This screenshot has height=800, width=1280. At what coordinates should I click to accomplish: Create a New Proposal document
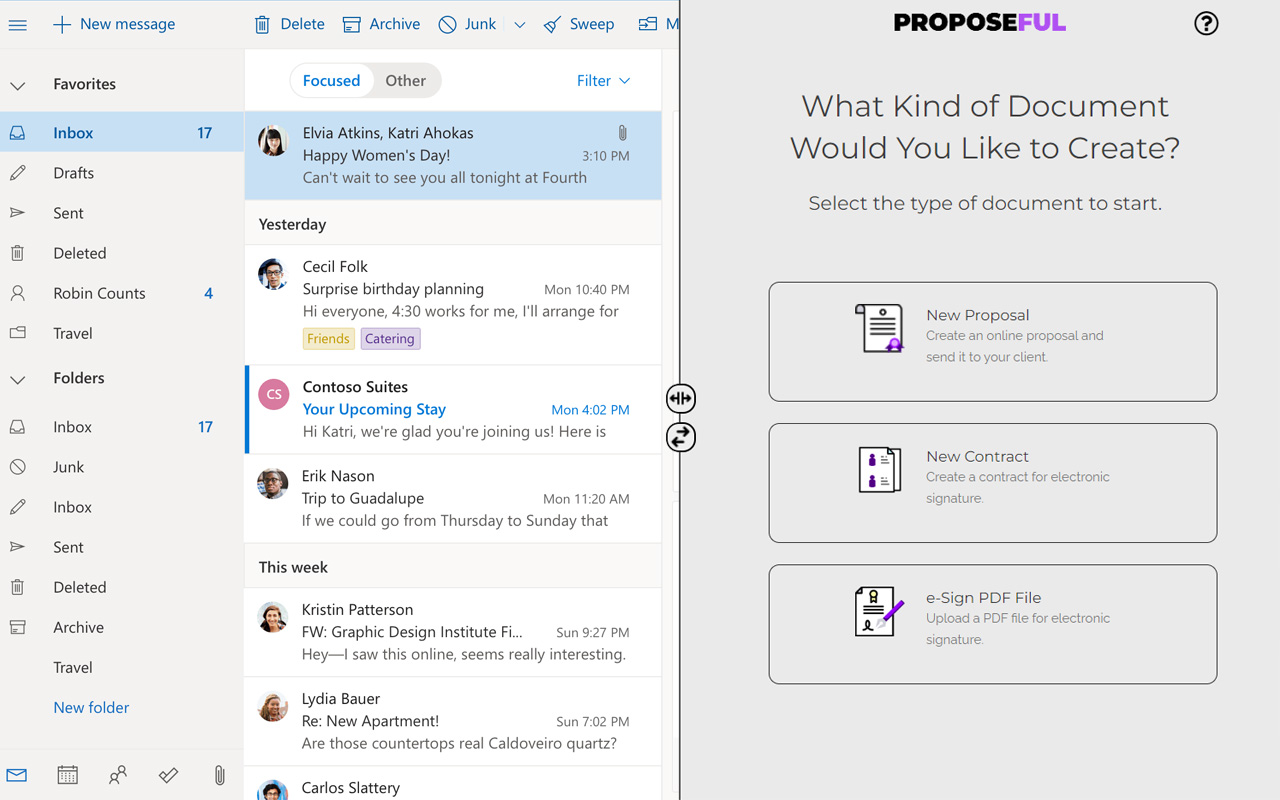993,342
